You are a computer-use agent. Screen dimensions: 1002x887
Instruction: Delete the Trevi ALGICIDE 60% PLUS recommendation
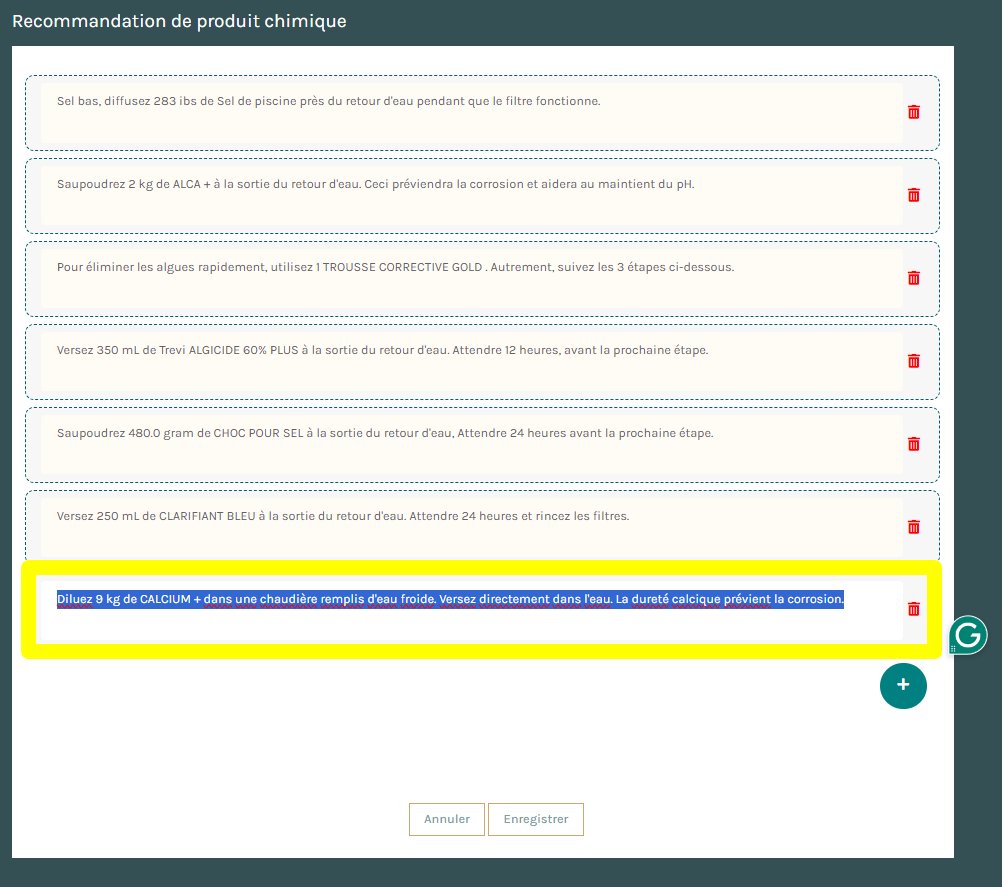[x=914, y=361]
